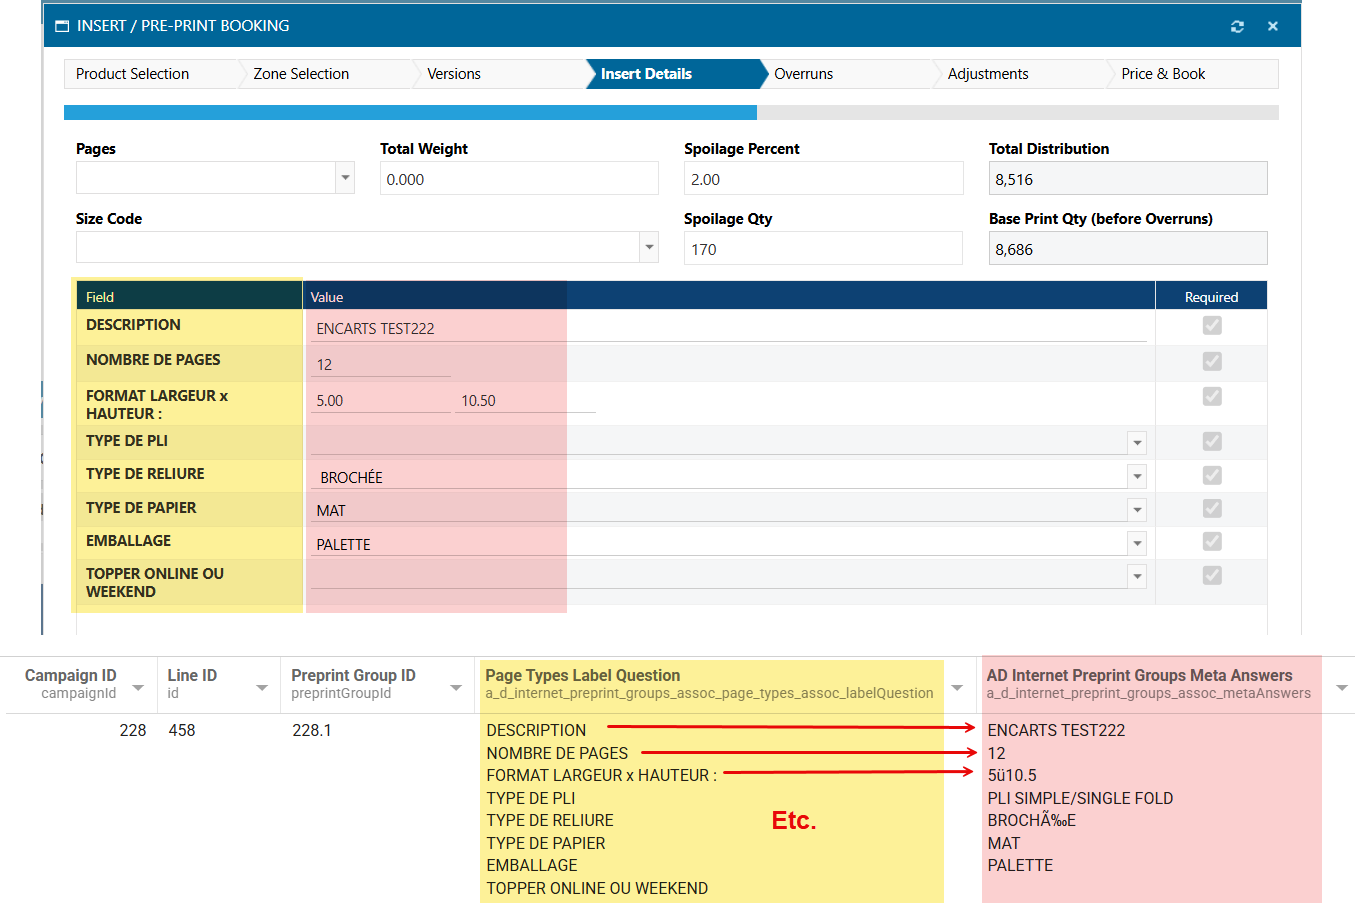Open the TYPE DE PAPIER dropdown
Screen dimensions: 1355x903
1137,510
